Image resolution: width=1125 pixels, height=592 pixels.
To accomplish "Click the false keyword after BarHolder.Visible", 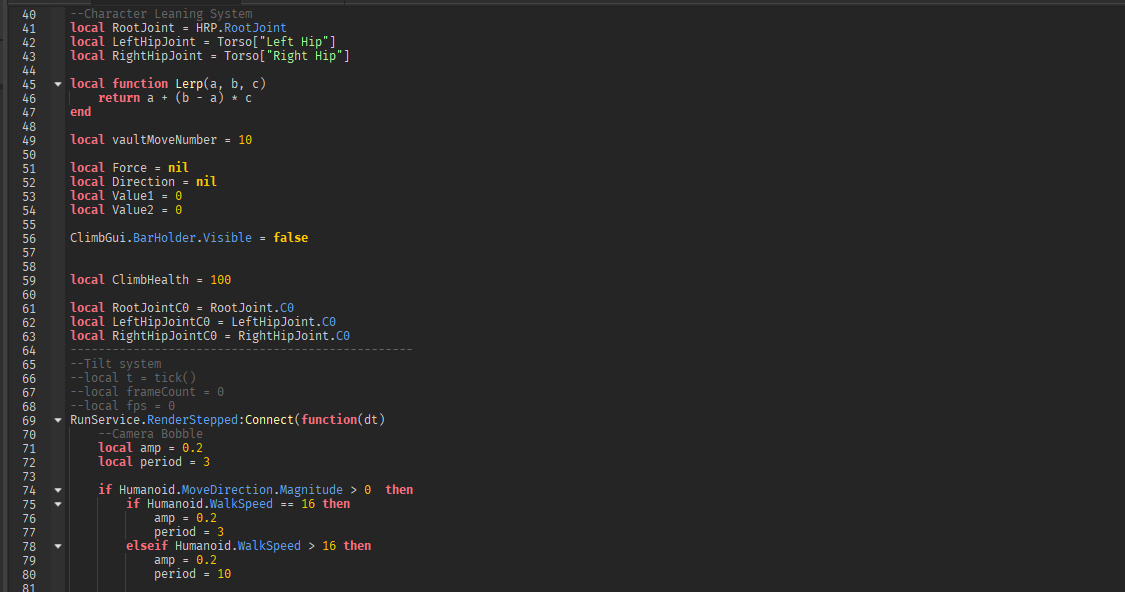I will (290, 238).
